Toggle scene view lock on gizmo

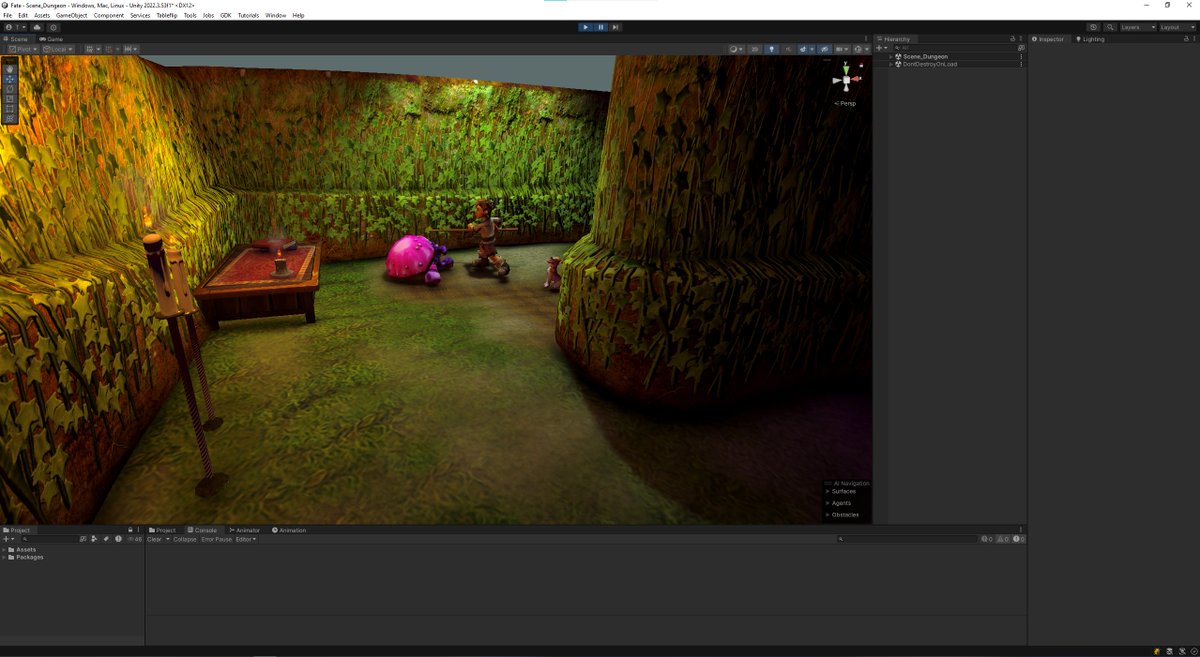point(861,65)
